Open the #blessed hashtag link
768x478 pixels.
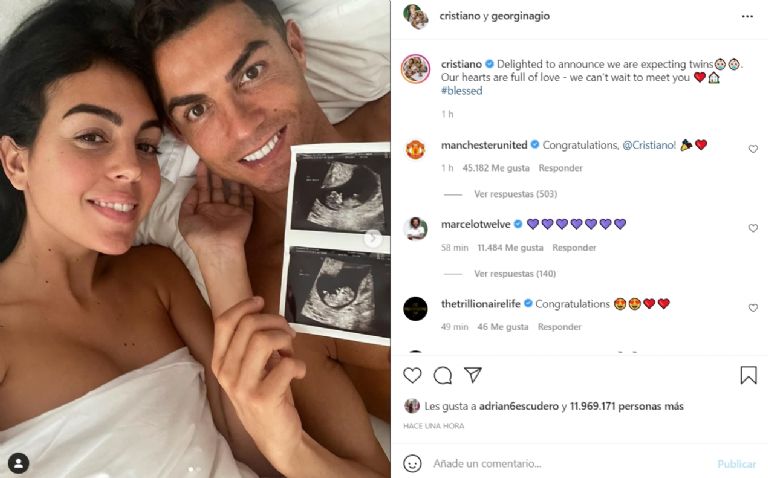click(x=461, y=91)
